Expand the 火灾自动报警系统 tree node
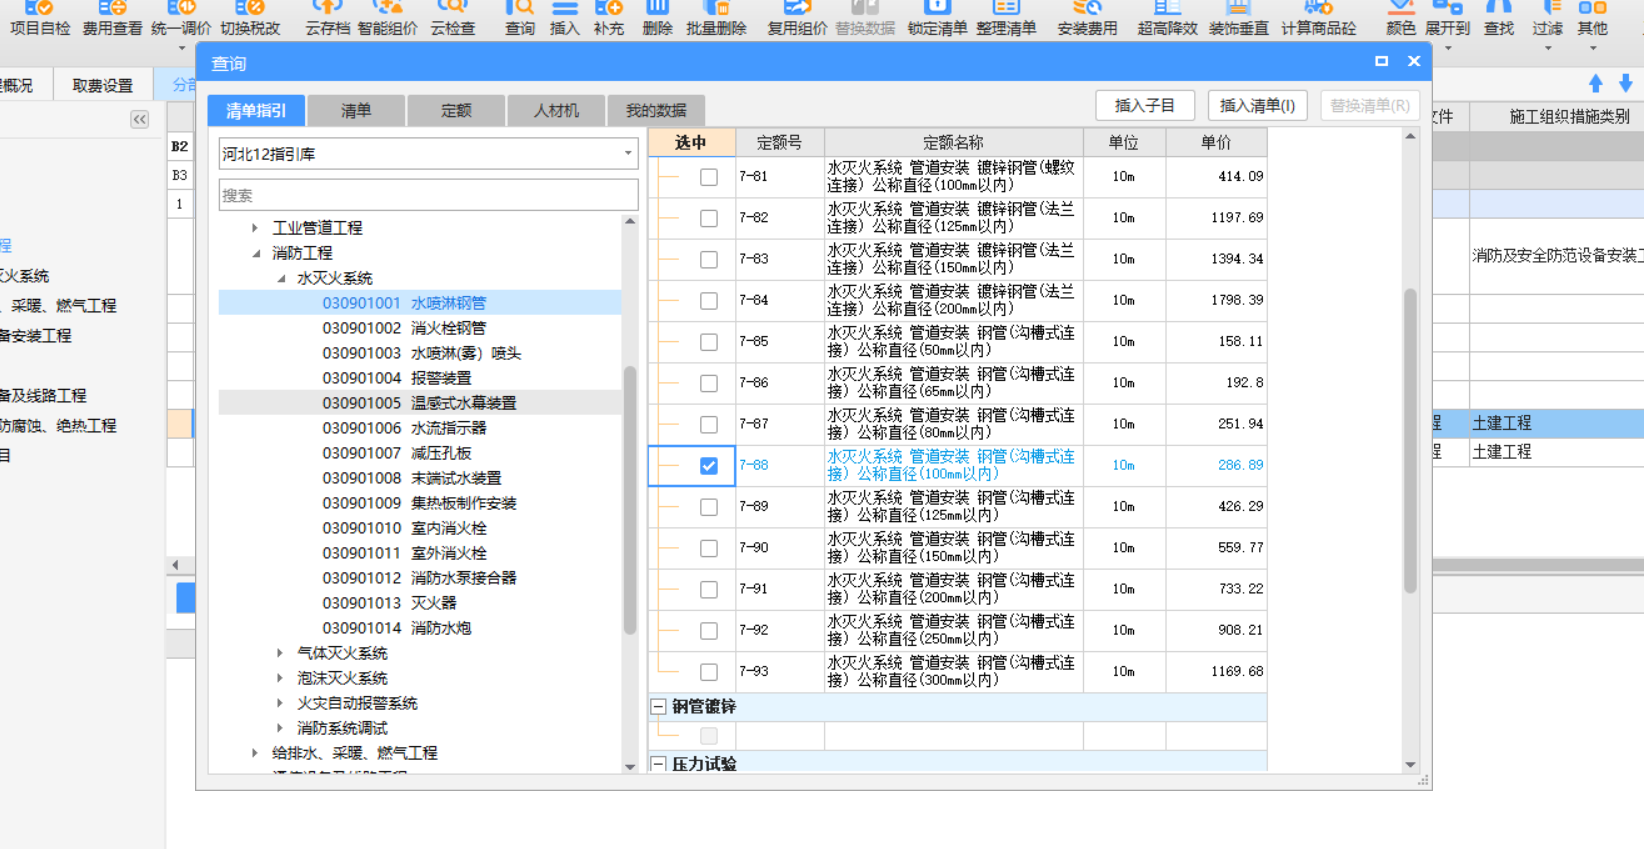Image resolution: width=1644 pixels, height=849 pixels. [280, 703]
